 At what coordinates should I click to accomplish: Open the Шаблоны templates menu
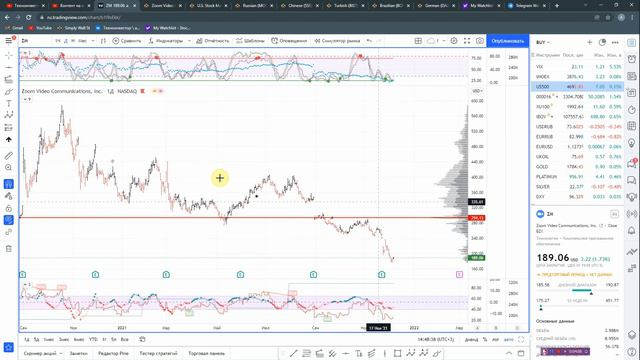250,41
